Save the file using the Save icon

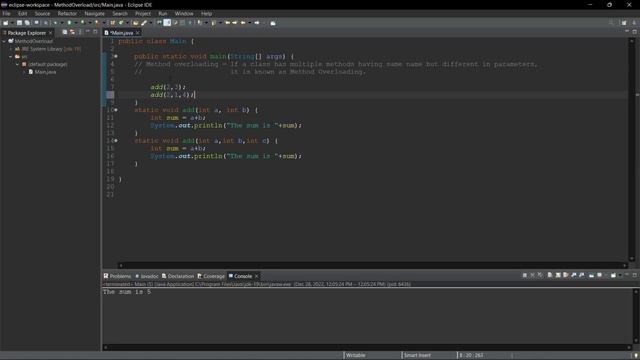[x=19, y=23]
